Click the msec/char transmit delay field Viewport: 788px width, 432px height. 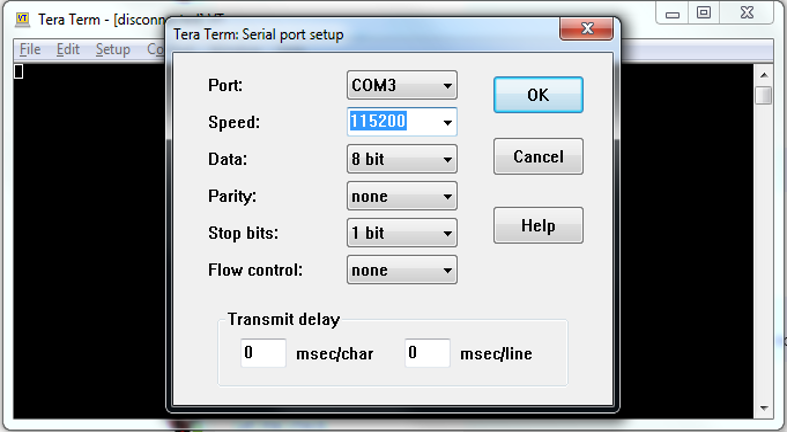[x=263, y=353]
